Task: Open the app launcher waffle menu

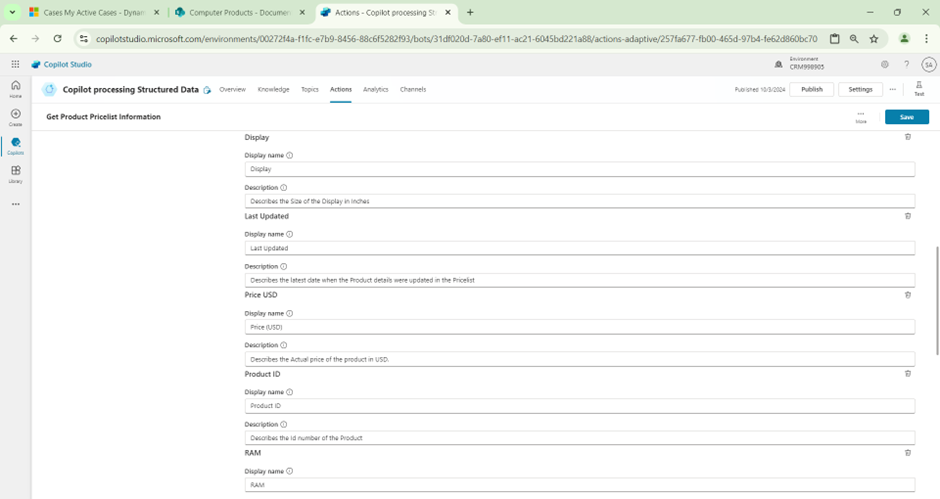Action: coord(15,64)
